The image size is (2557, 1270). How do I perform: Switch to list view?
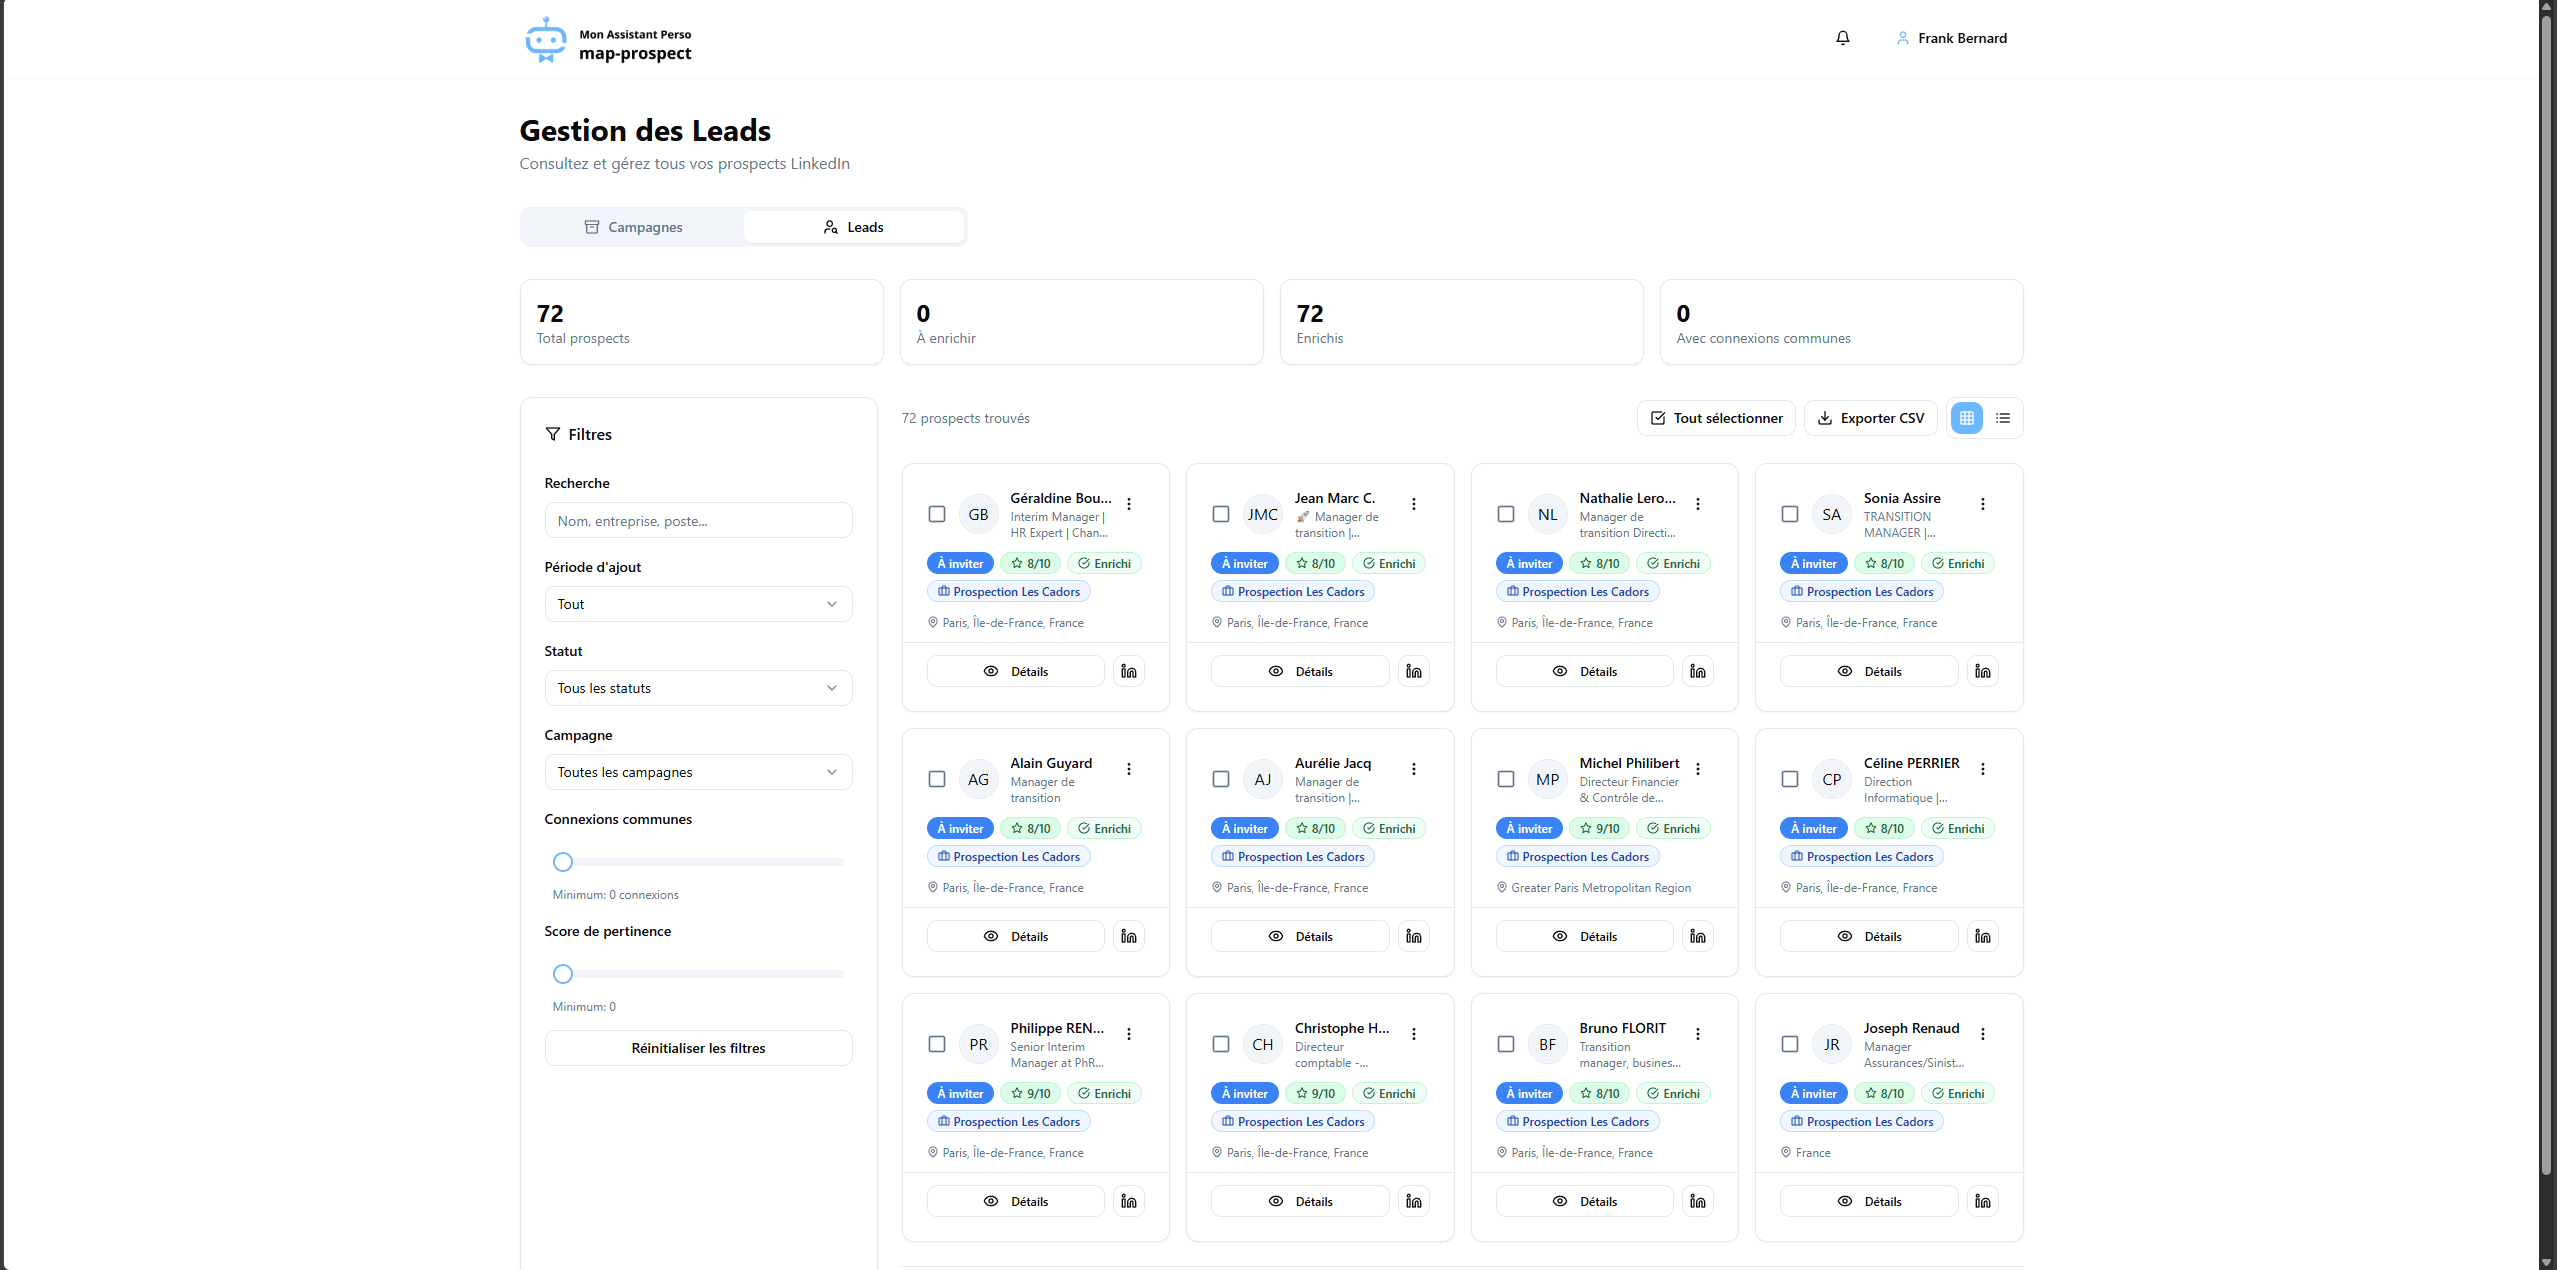[x=2002, y=418]
